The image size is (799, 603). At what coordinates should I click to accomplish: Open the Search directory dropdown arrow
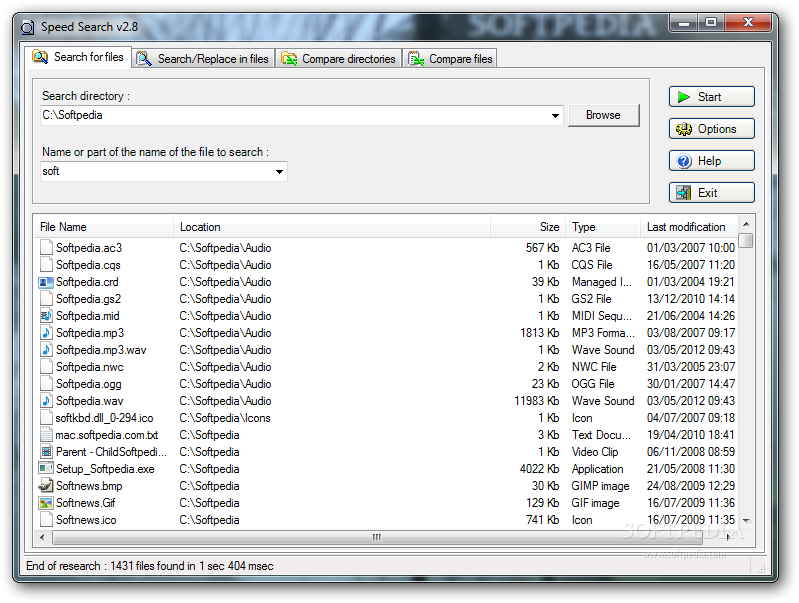(x=555, y=116)
